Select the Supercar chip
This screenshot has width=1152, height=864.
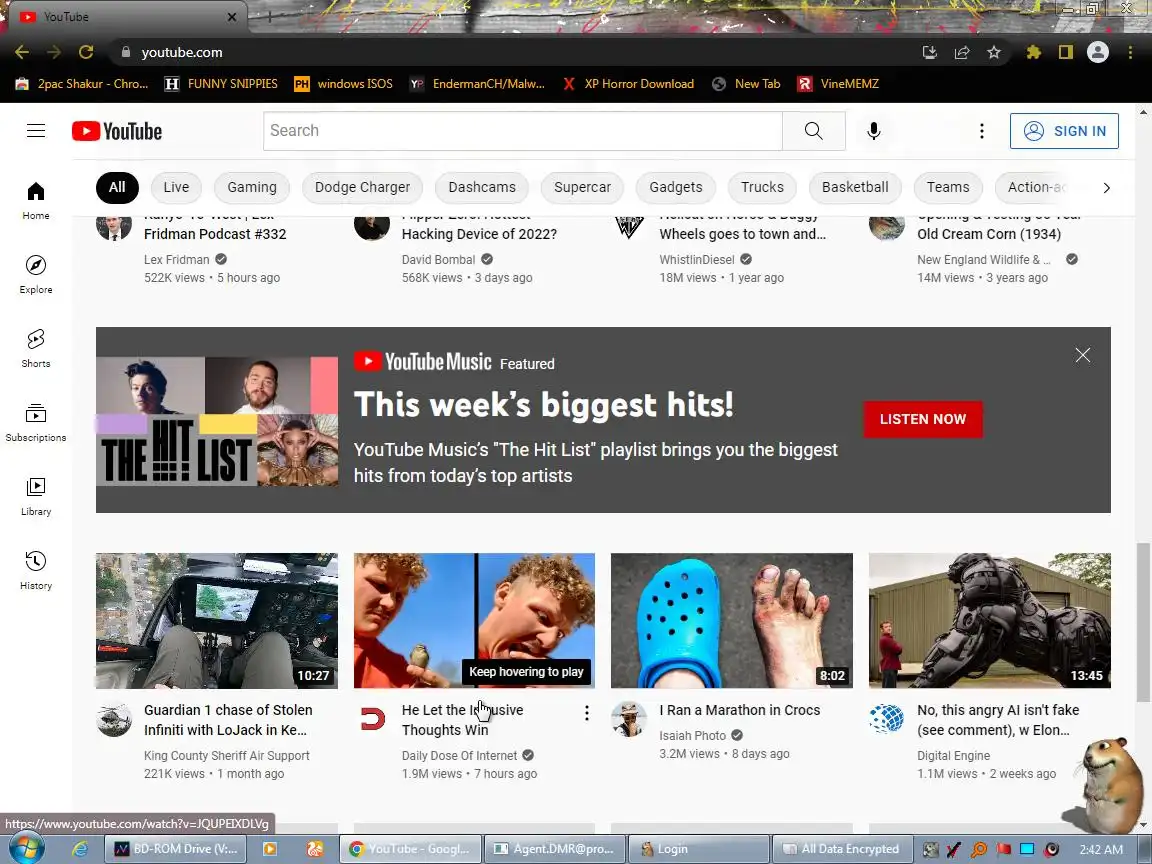582,187
